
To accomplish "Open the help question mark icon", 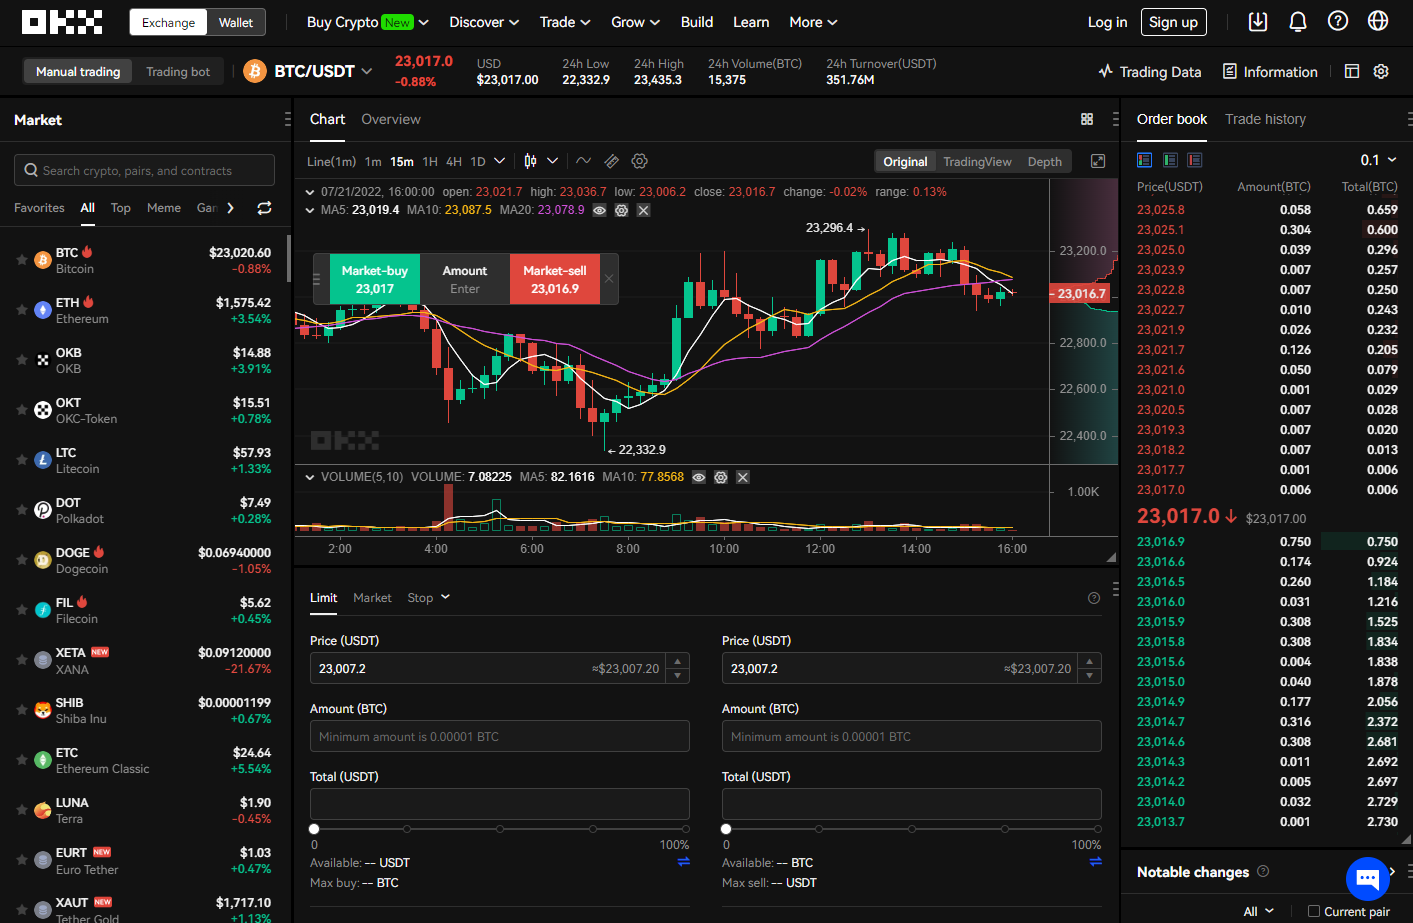I will click(1338, 21).
